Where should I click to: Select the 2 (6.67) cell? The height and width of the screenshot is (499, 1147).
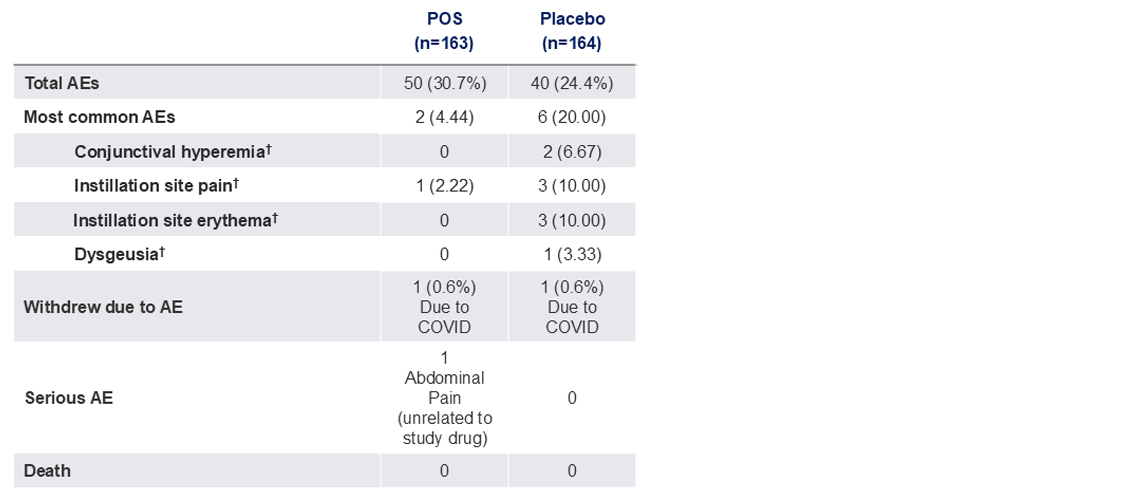pos(572,152)
